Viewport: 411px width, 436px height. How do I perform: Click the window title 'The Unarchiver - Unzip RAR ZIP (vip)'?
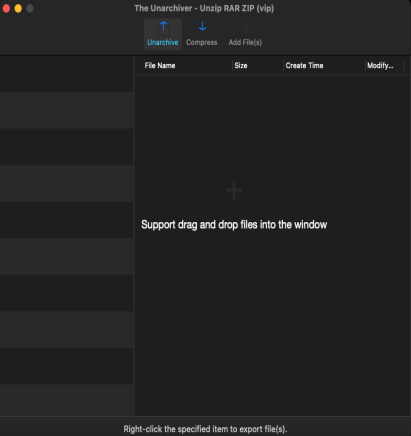pyautogui.click(x=204, y=8)
